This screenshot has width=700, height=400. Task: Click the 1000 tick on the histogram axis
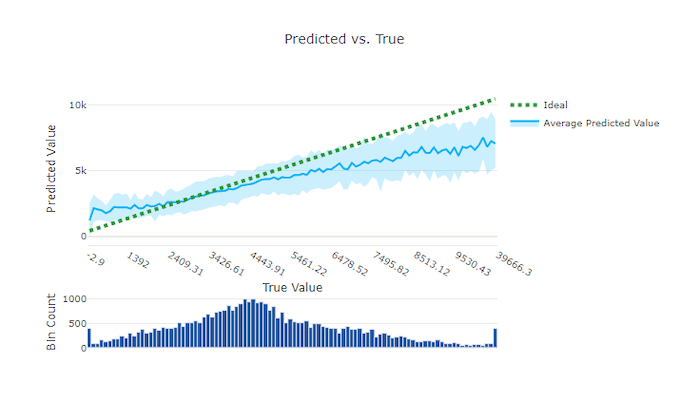(x=74, y=298)
